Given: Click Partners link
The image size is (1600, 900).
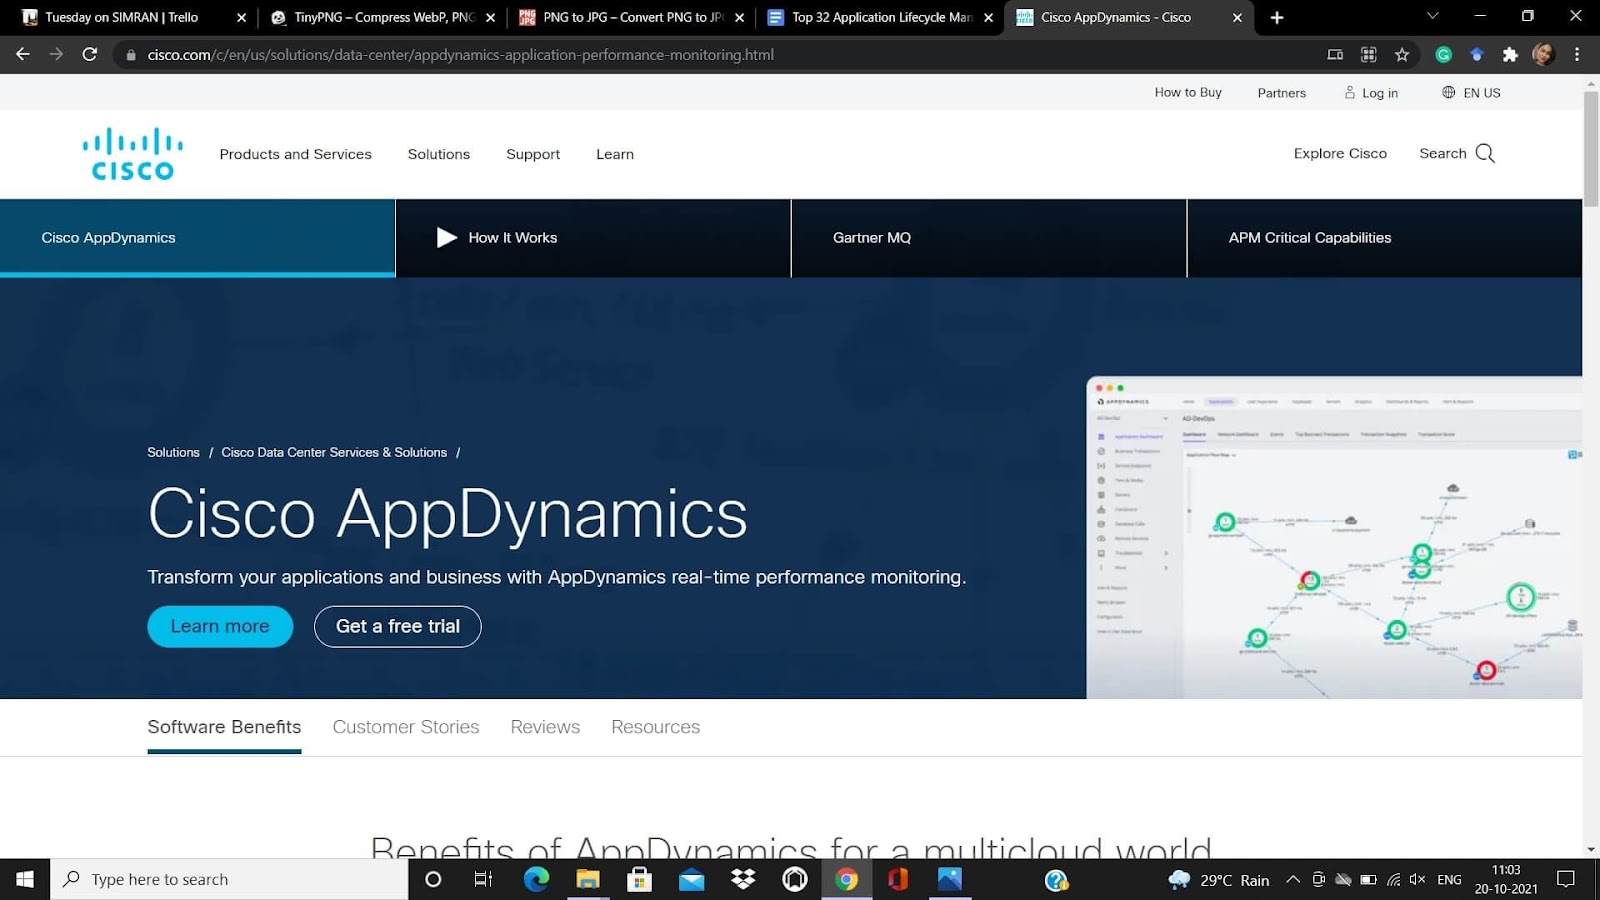Looking at the screenshot, I should [x=1282, y=93].
